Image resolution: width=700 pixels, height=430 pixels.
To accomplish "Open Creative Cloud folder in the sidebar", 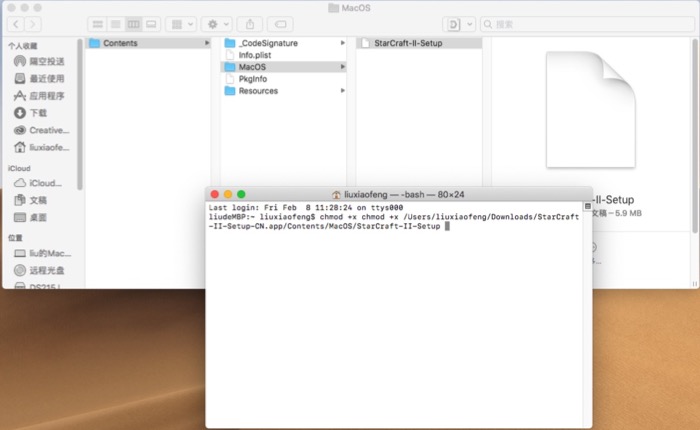I will 42,130.
